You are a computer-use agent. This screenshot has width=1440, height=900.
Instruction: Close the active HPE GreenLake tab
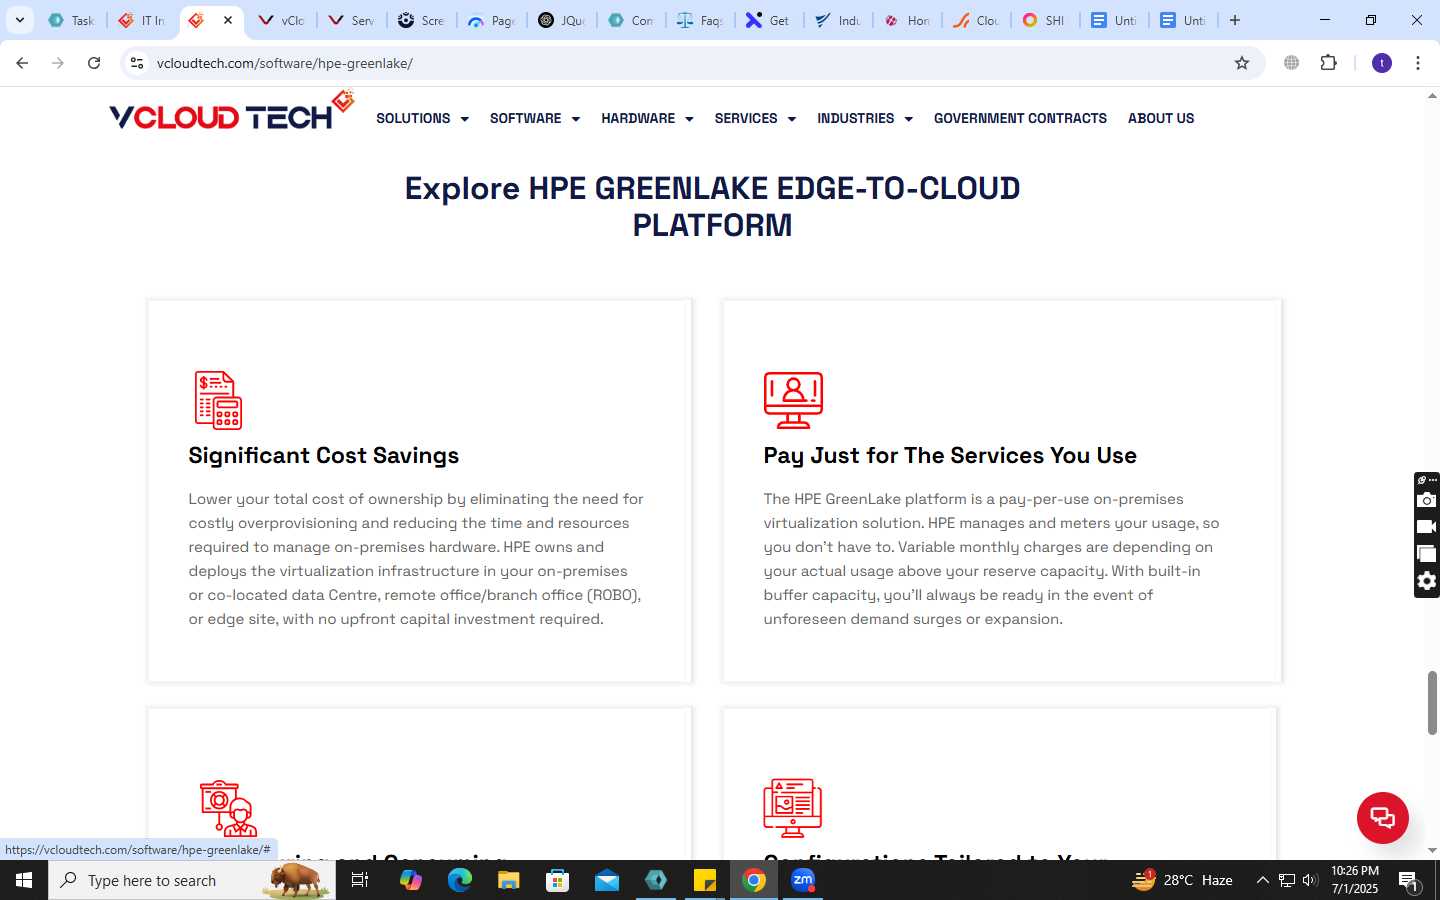[x=228, y=20]
